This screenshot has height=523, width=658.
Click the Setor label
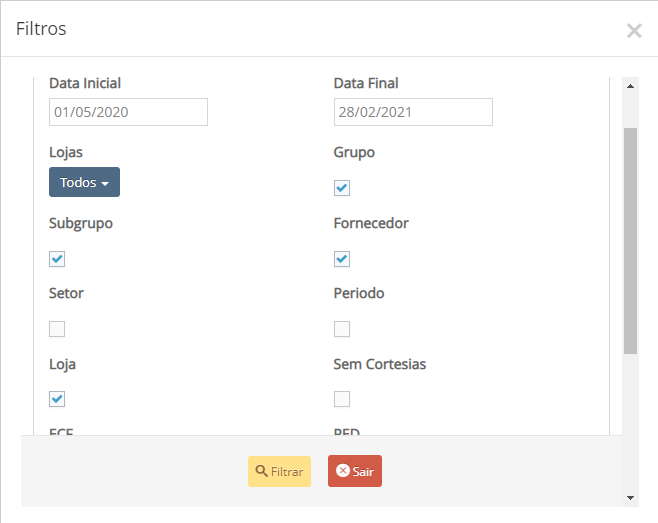(66, 293)
